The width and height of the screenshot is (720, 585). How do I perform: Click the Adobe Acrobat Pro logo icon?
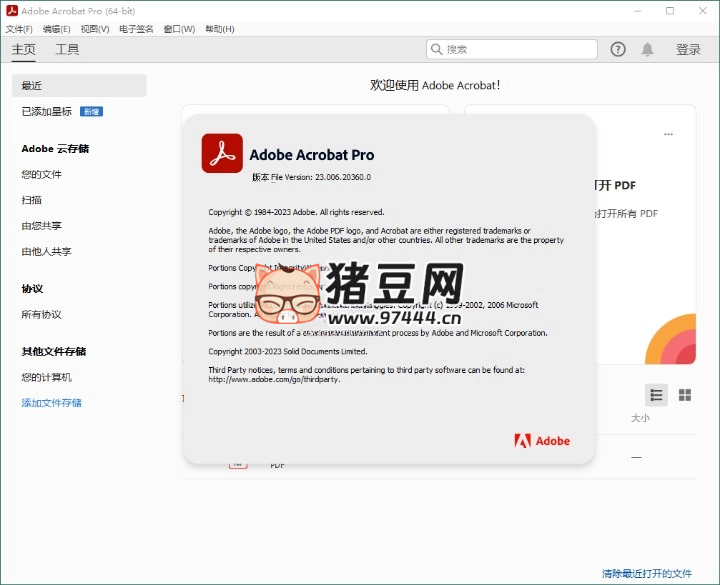point(222,154)
